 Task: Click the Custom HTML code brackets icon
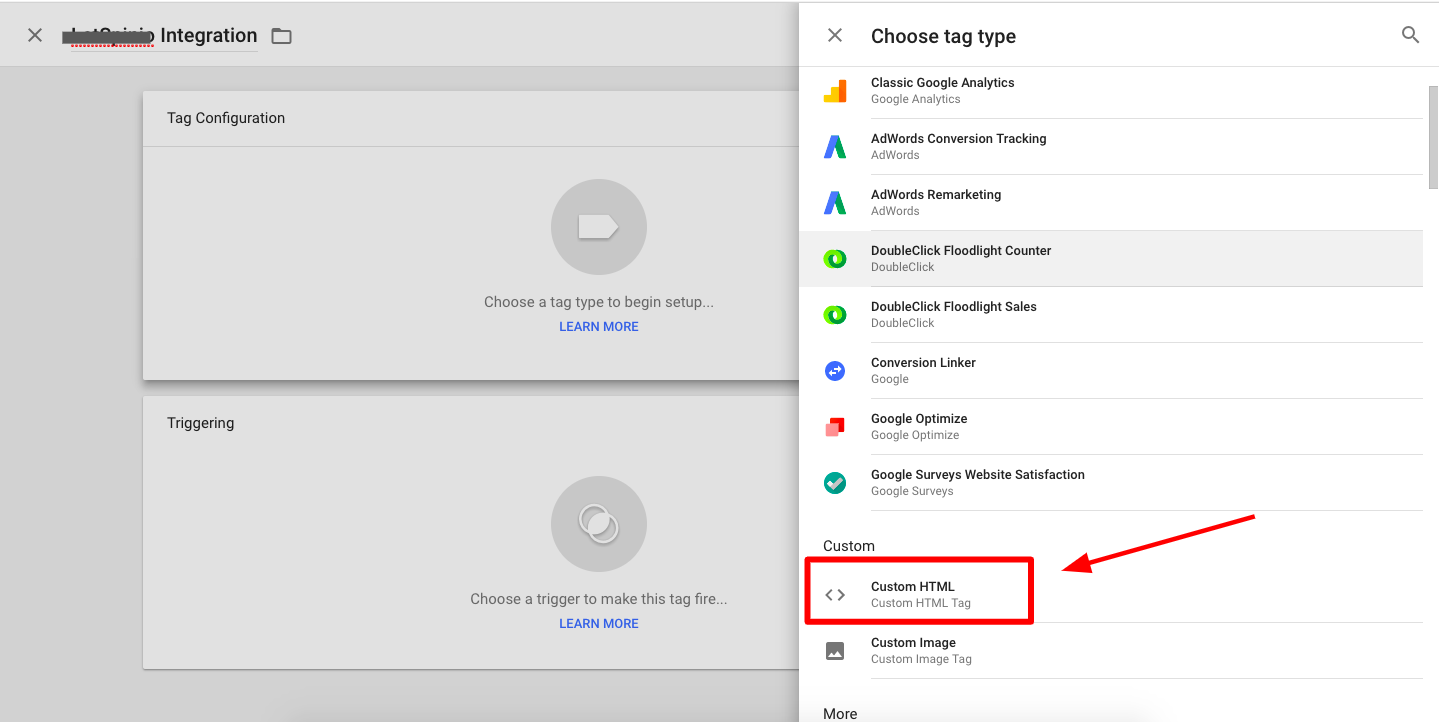[x=835, y=595]
